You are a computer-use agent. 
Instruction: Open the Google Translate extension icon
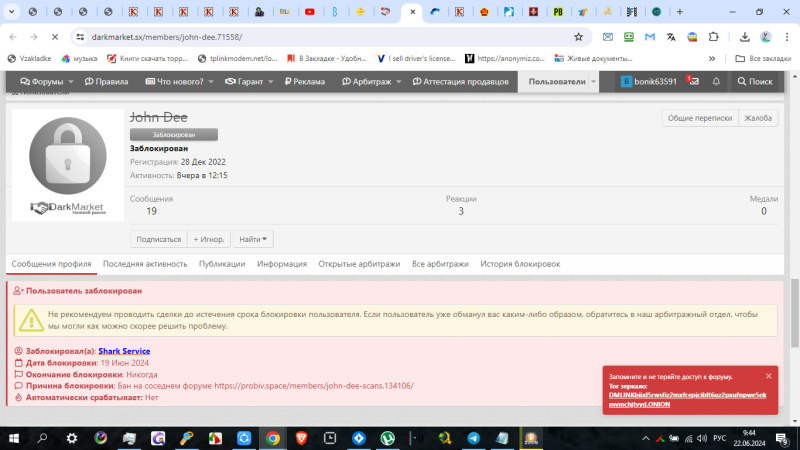click(671, 37)
